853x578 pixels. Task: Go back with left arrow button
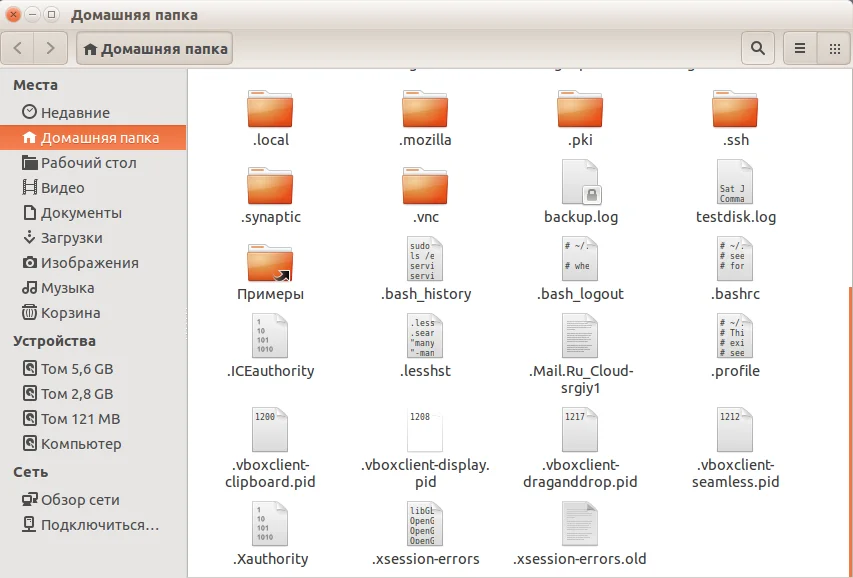[20, 48]
